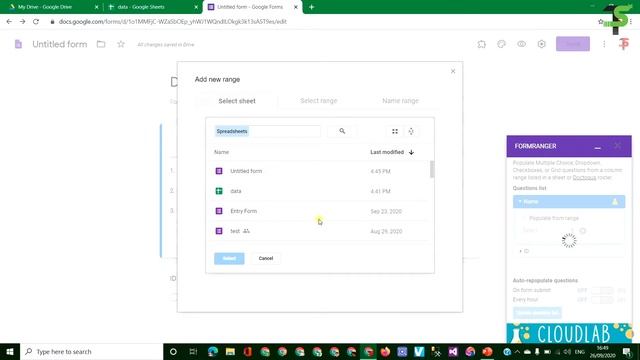This screenshot has width=640, height=360.
Task: Select the 'data' spreadsheet file row
Action: pyautogui.click(x=321, y=191)
